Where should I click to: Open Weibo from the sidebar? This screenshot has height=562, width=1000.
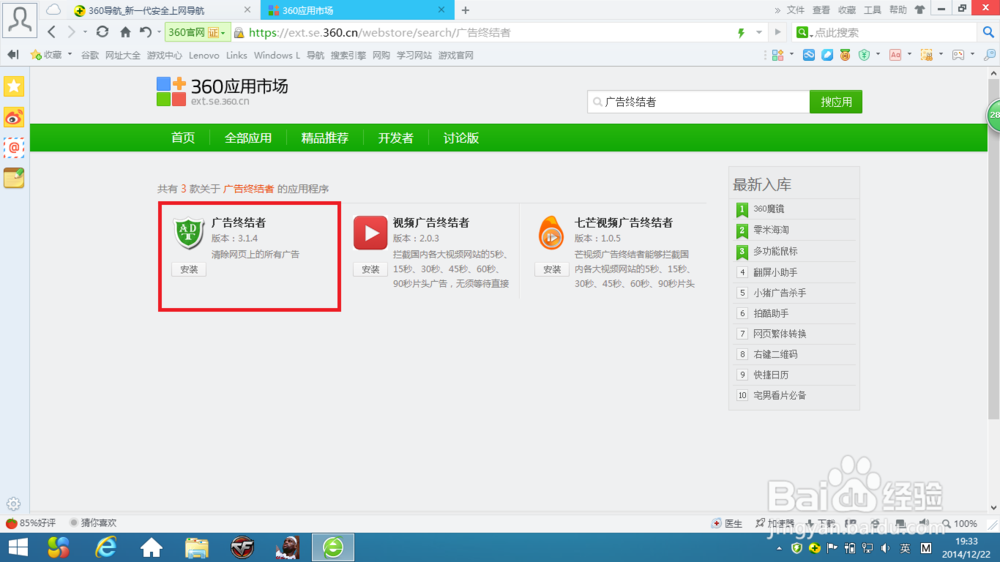(x=14, y=117)
